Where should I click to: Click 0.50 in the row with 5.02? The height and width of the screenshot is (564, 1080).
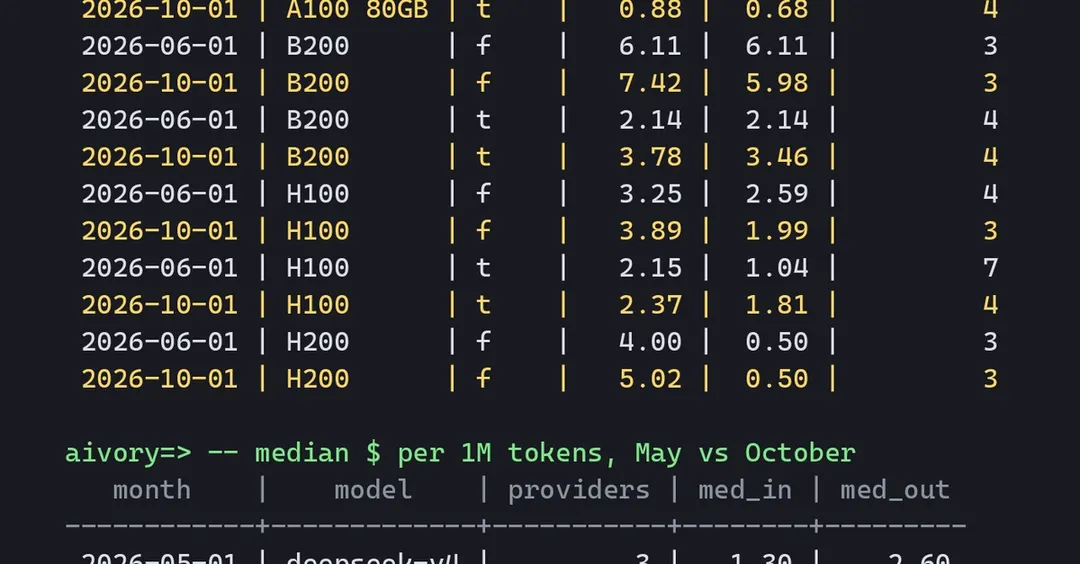pyautogui.click(x=777, y=379)
